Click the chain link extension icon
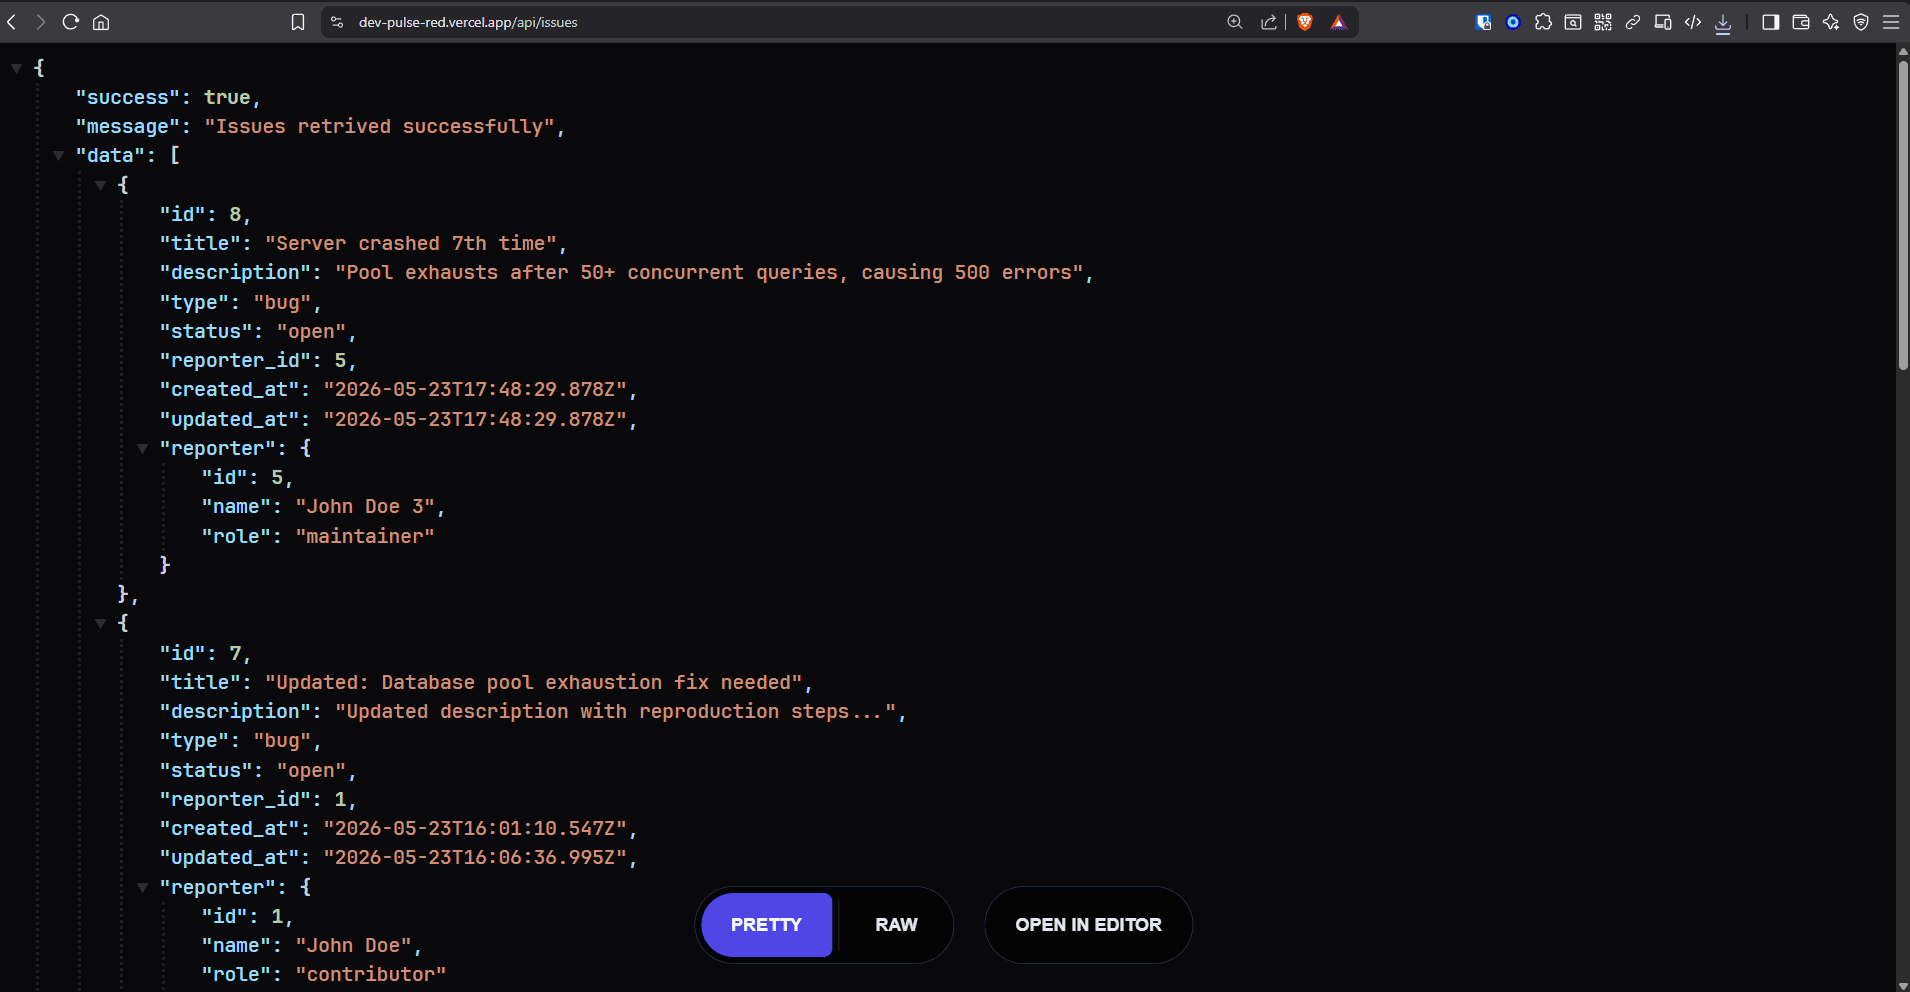This screenshot has height=992, width=1910. point(1633,22)
